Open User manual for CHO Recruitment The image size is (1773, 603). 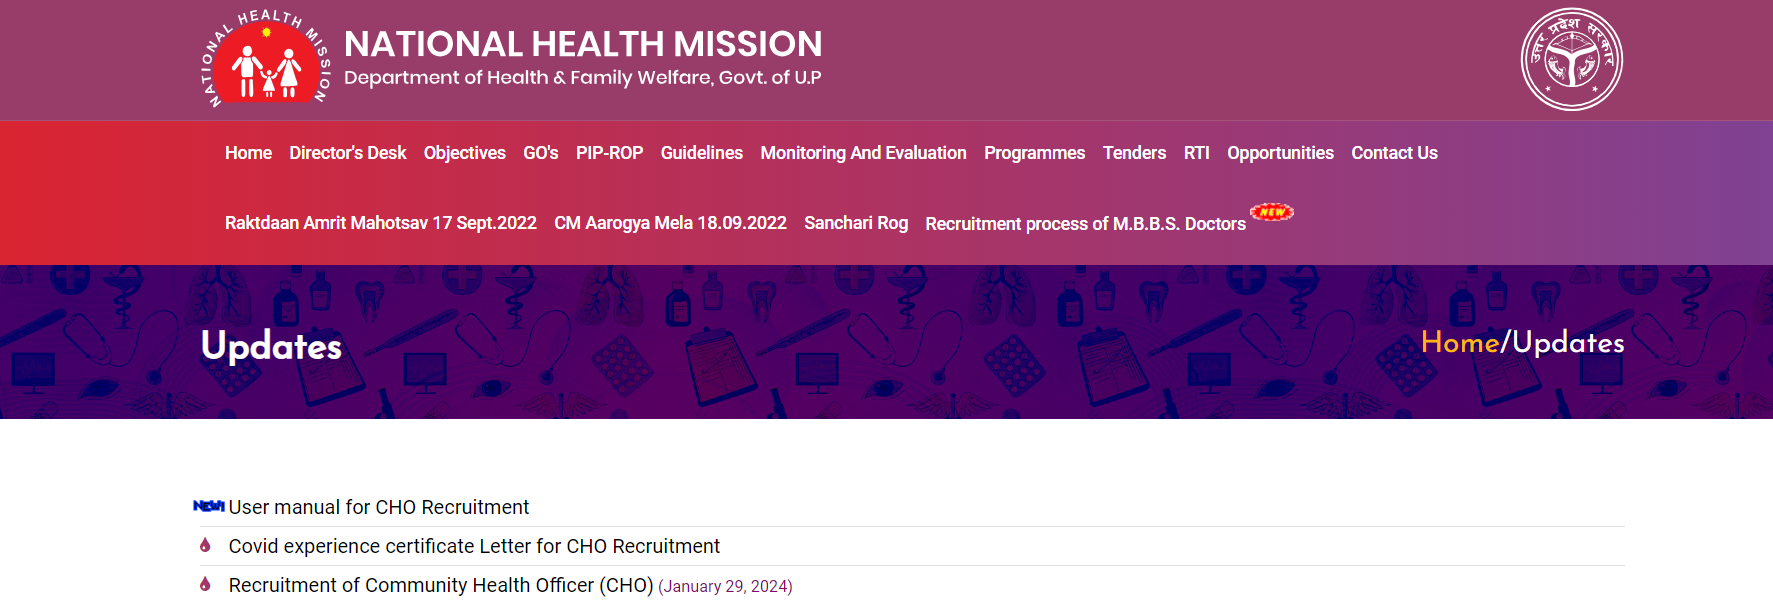[x=379, y=507]
